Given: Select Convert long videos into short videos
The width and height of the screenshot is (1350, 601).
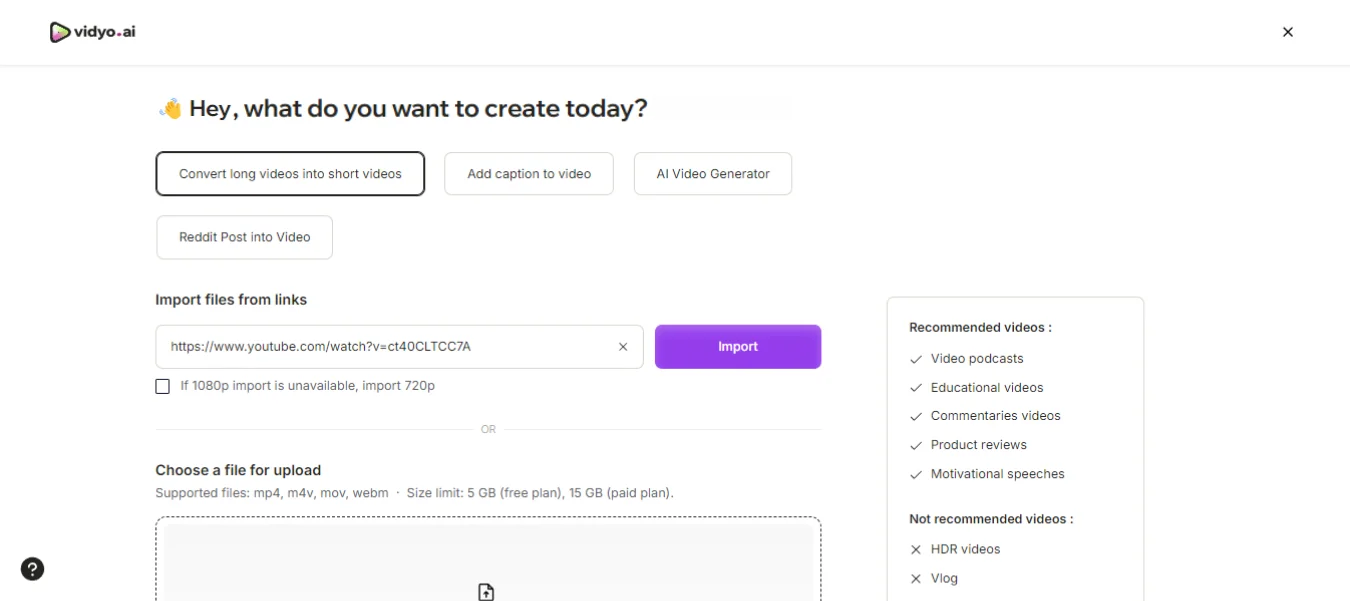Looking at the screenshot, I should tap(290, 174).
